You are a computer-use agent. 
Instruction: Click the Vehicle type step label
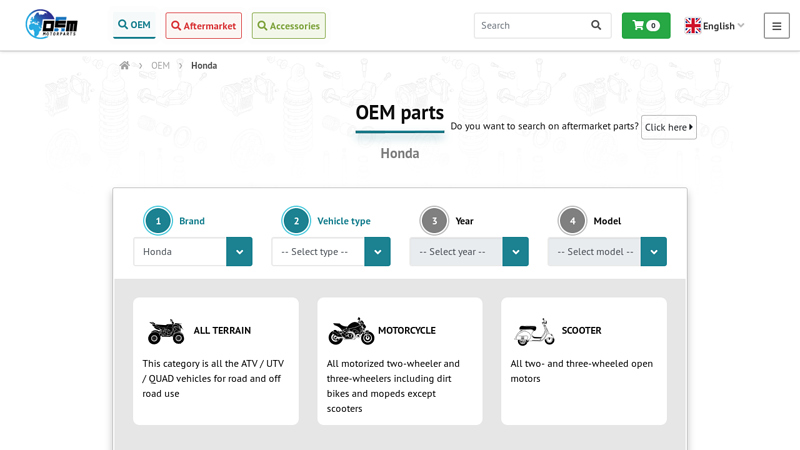344,221
